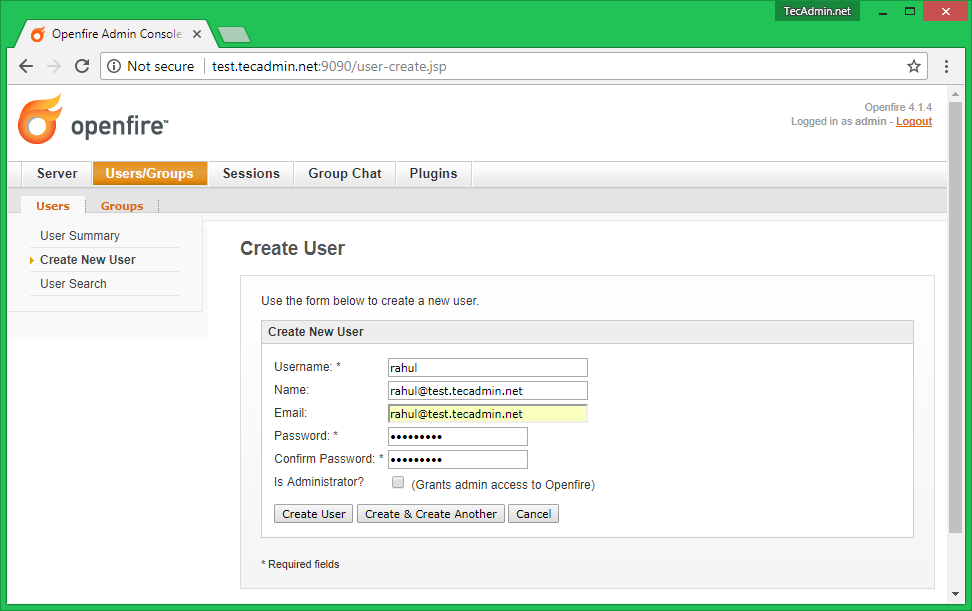Click the Name input field

point(488,390)
